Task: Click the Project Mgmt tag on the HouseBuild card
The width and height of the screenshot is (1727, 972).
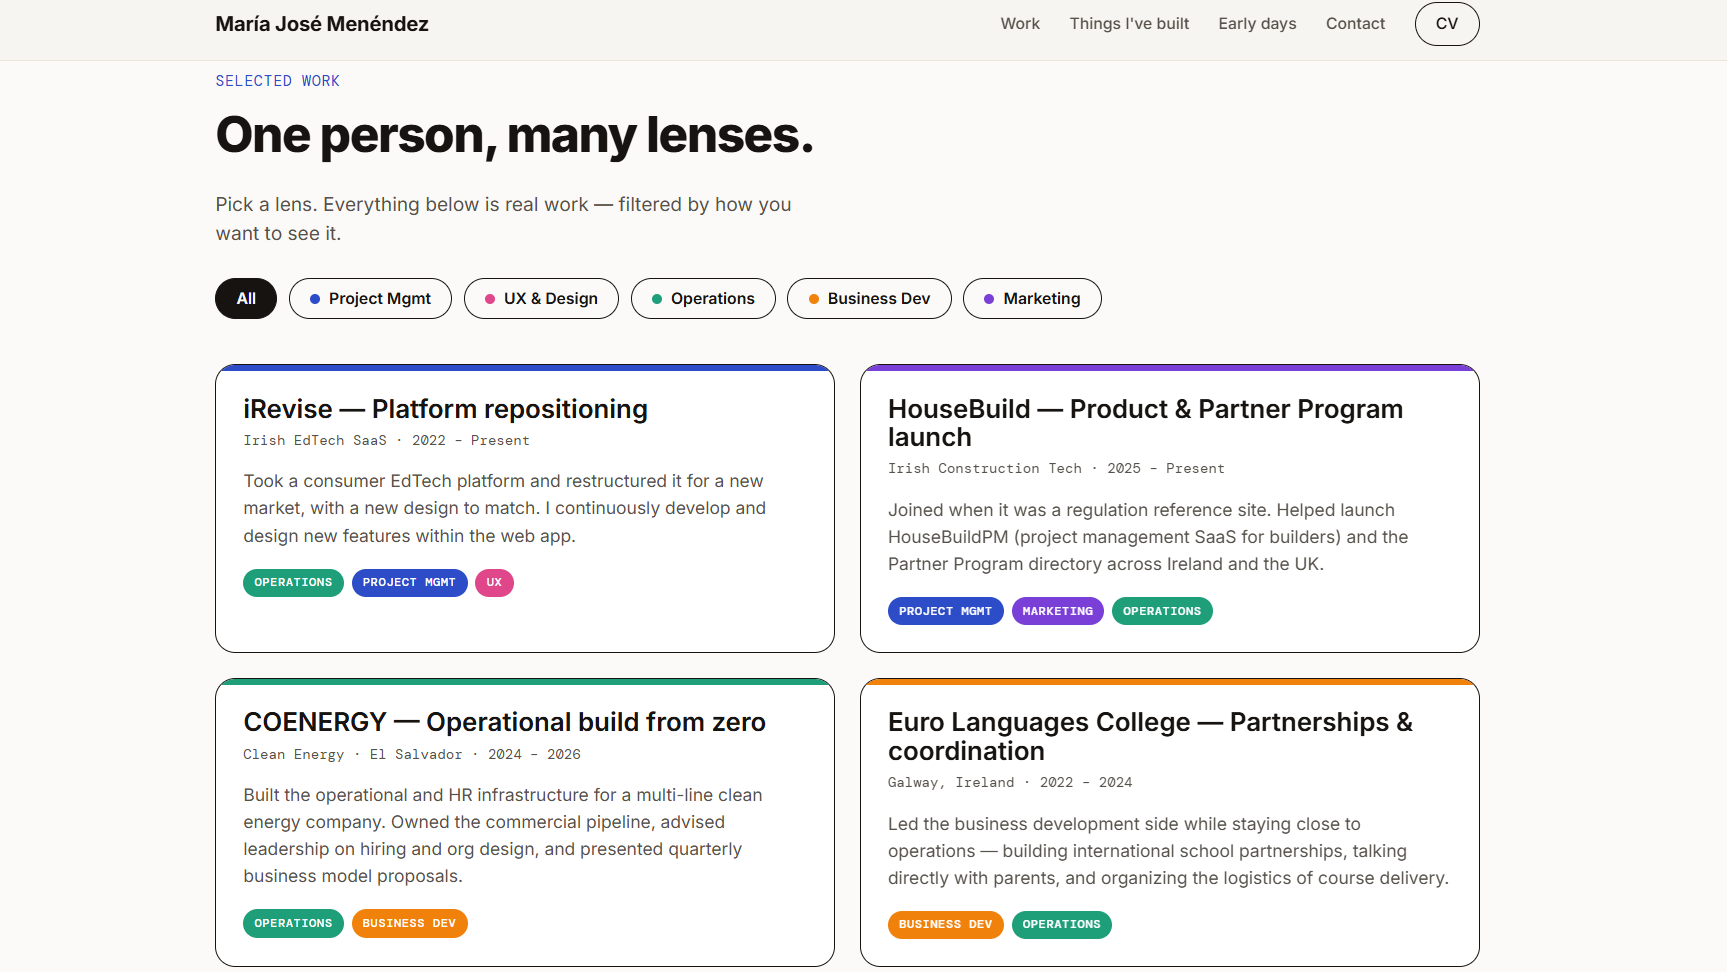Action: point(945,611)
